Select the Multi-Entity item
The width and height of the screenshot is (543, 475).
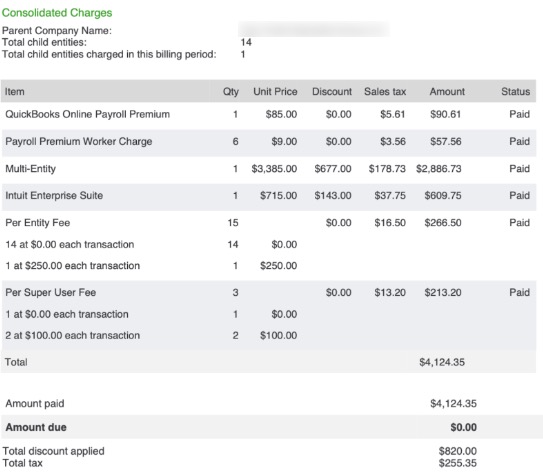pyautogui.click(x=30, y=169)
